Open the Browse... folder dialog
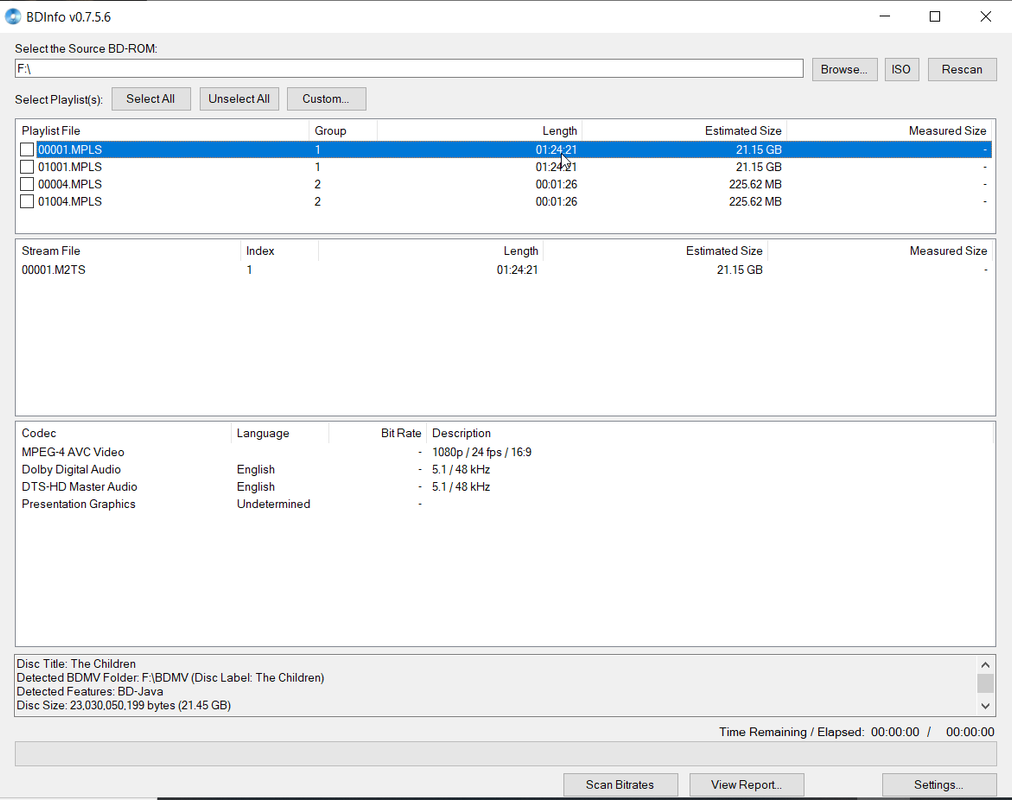This screenshot has width=1012, height=800. click(x=844, y=69)
